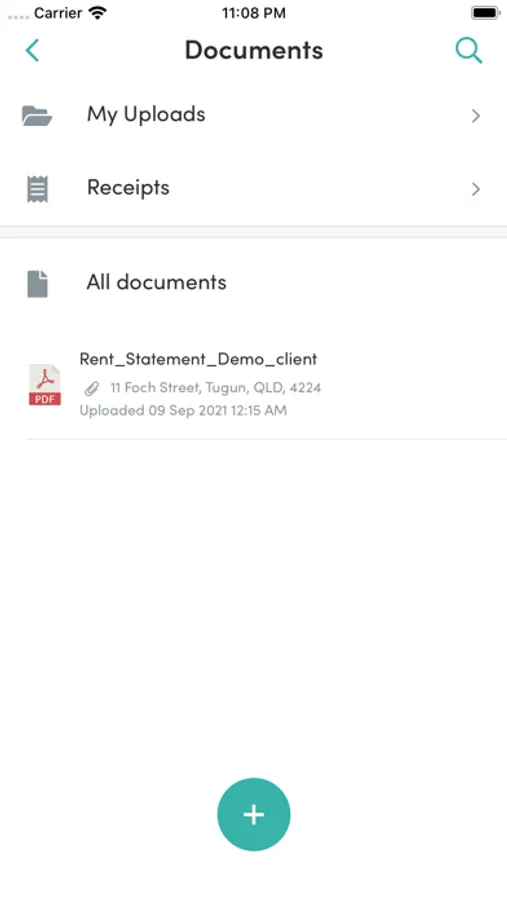This screenshot has width=507, height=900.
Task: Click the paperclip attachment icon
Action: 92,389
